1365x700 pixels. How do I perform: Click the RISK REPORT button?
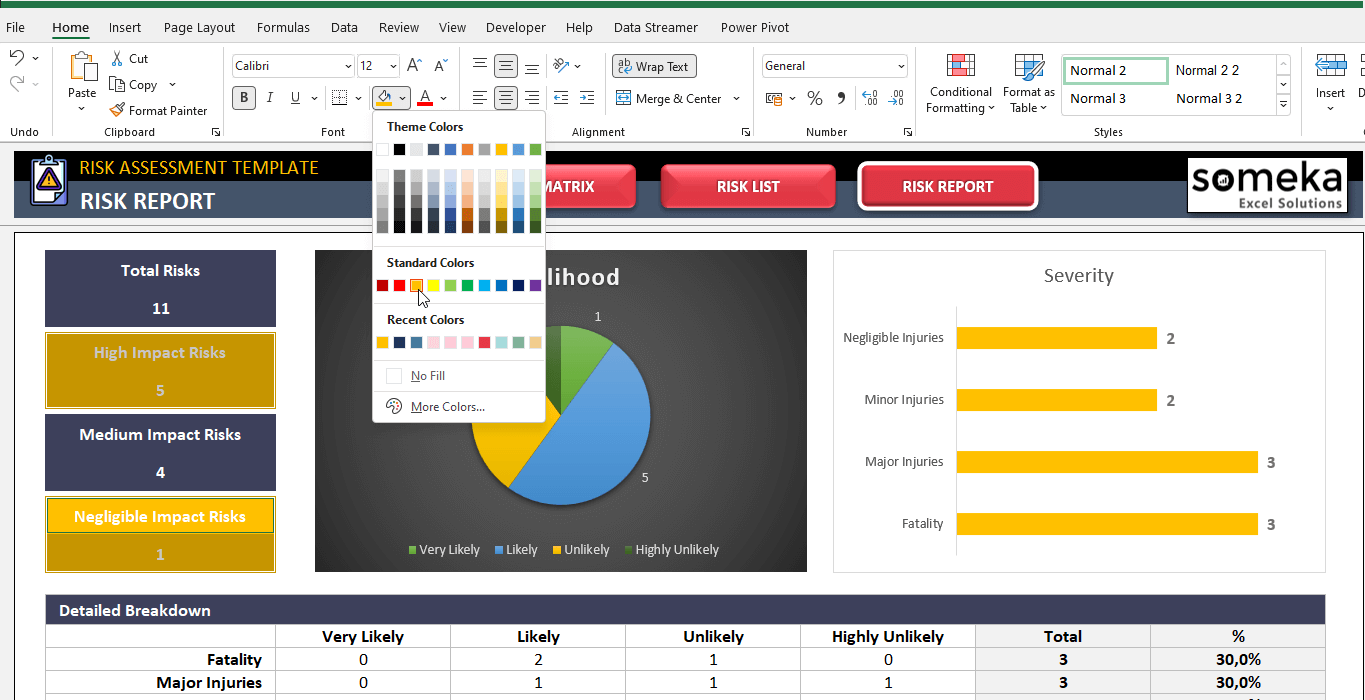pos(947,186)
